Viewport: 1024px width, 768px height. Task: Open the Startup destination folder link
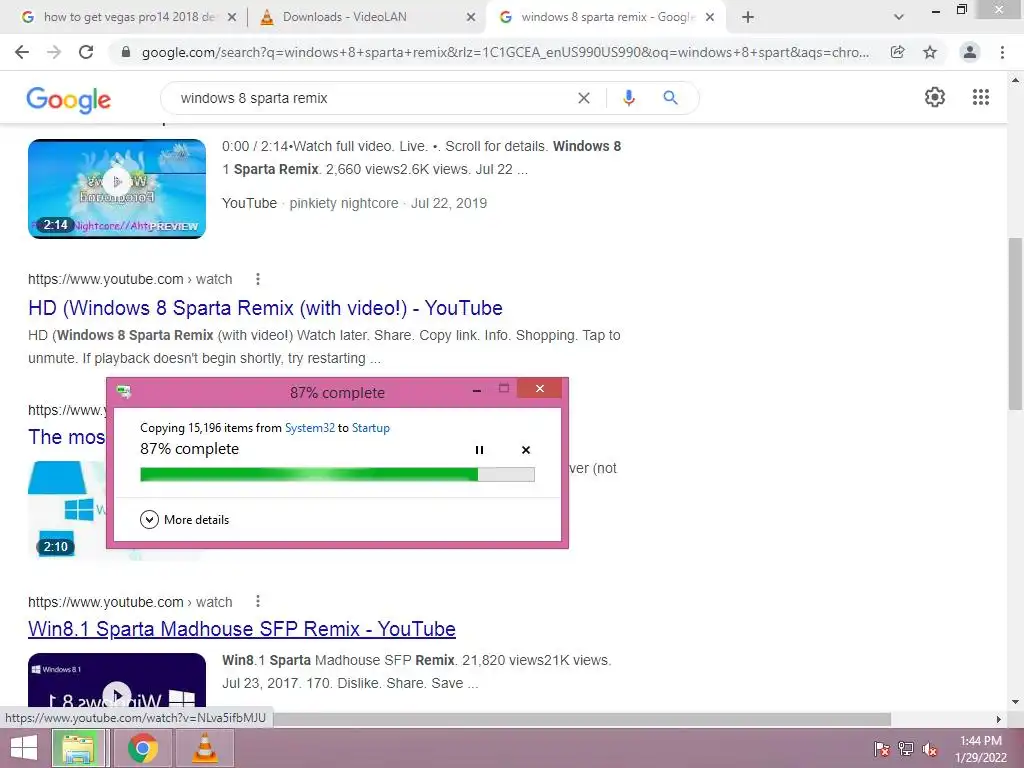[x=371, y=428]
